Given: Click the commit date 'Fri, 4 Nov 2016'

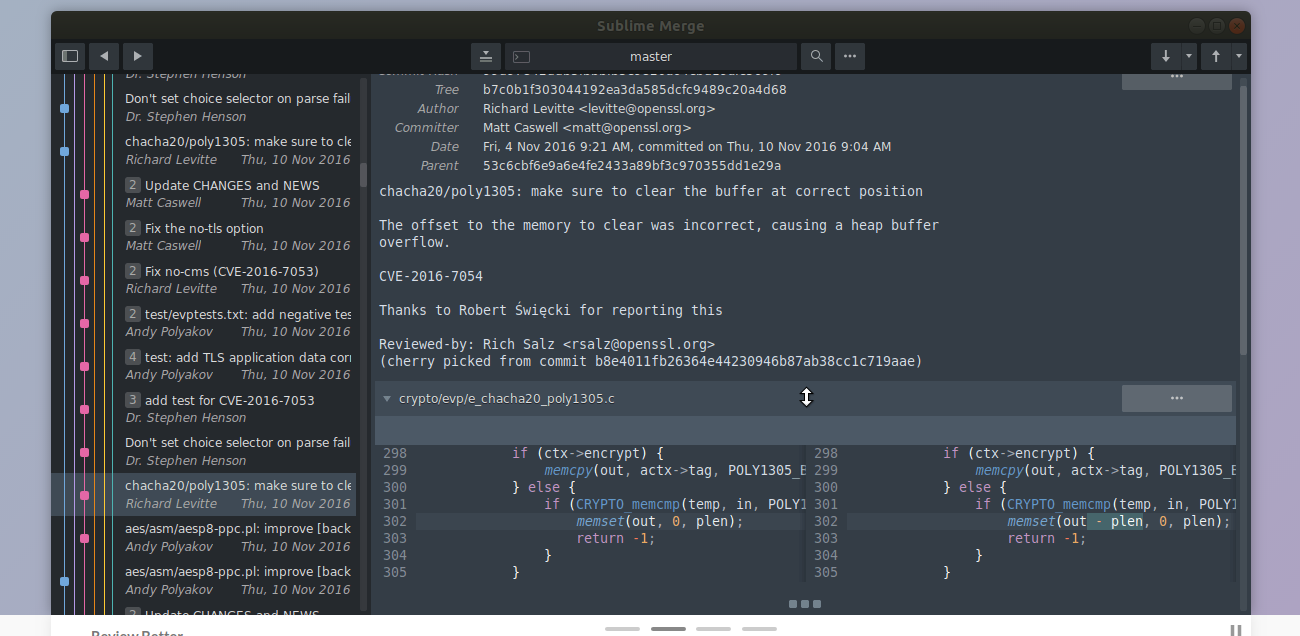Looking at the screenshot, I should coord(687,147).
